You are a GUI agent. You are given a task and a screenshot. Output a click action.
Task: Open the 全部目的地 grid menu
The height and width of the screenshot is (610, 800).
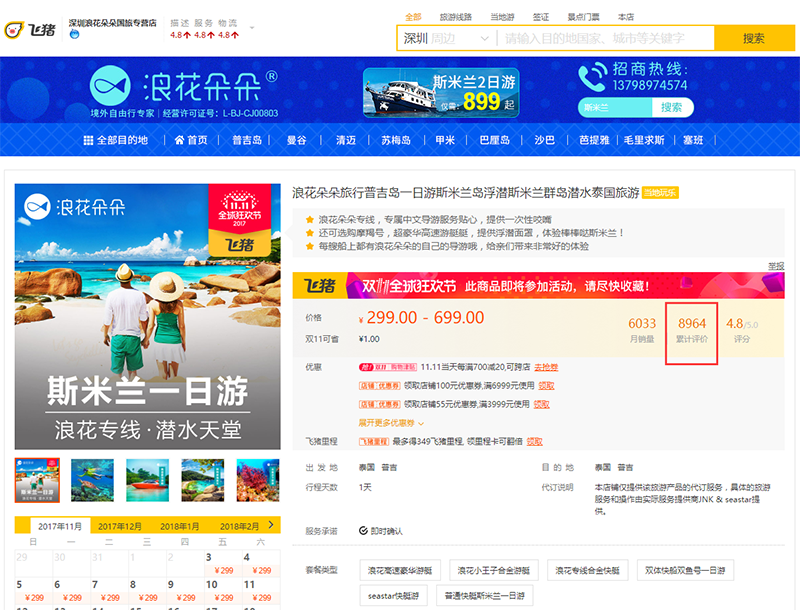(116, 140)
